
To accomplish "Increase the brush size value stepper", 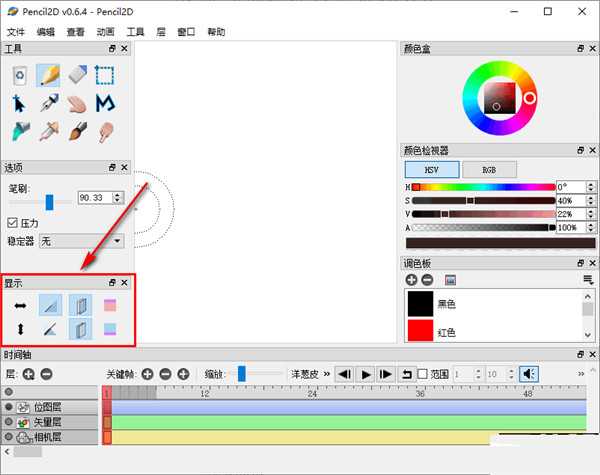I will (x=118, y=194).
